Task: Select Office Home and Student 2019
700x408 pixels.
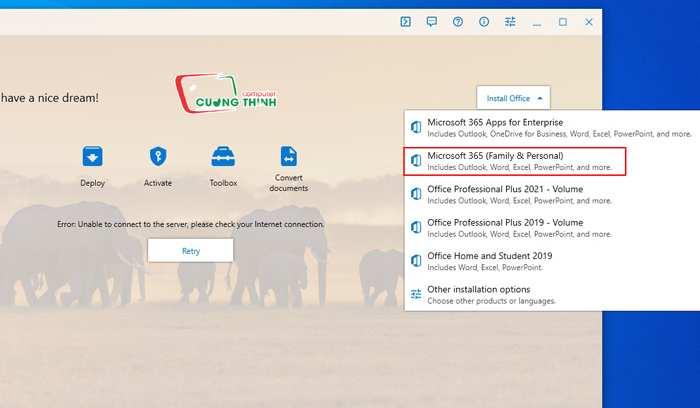Action: click(552, 262)
